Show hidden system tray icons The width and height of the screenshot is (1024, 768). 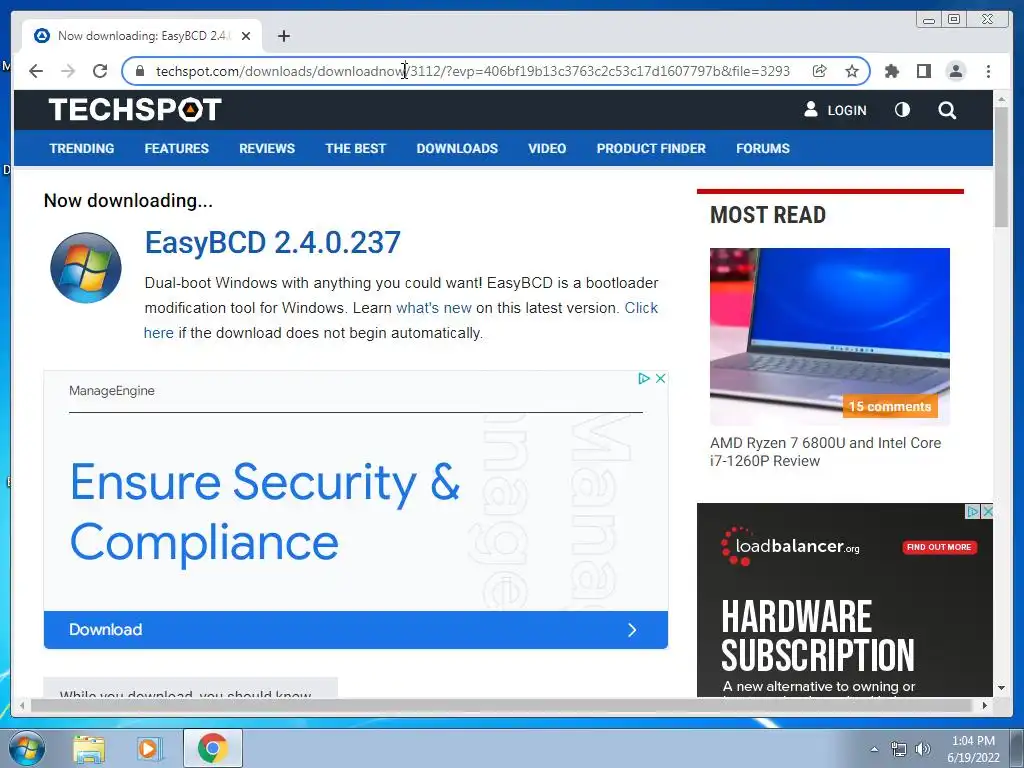click(x=874, y=749)
